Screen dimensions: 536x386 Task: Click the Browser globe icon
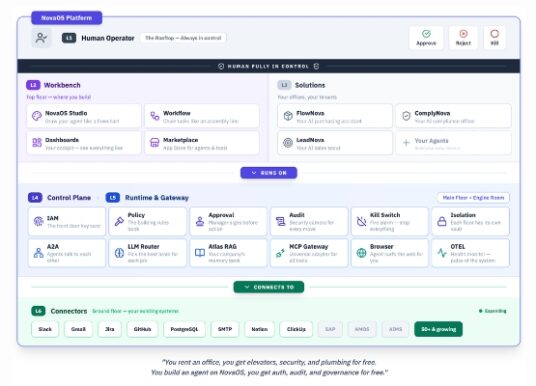[x=361, y=253]
